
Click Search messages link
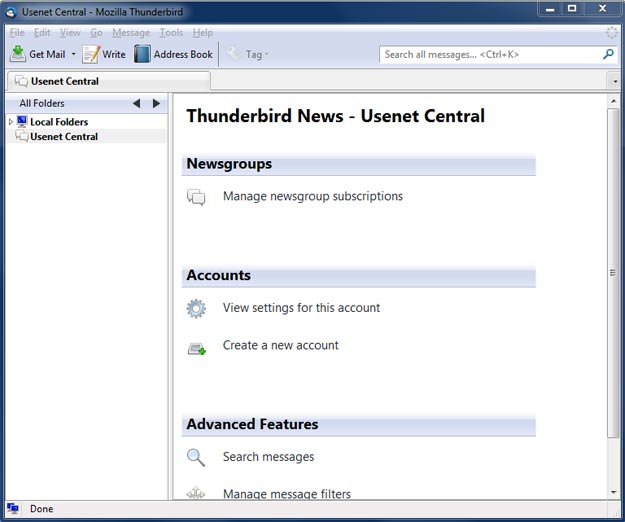pos(268,457)
